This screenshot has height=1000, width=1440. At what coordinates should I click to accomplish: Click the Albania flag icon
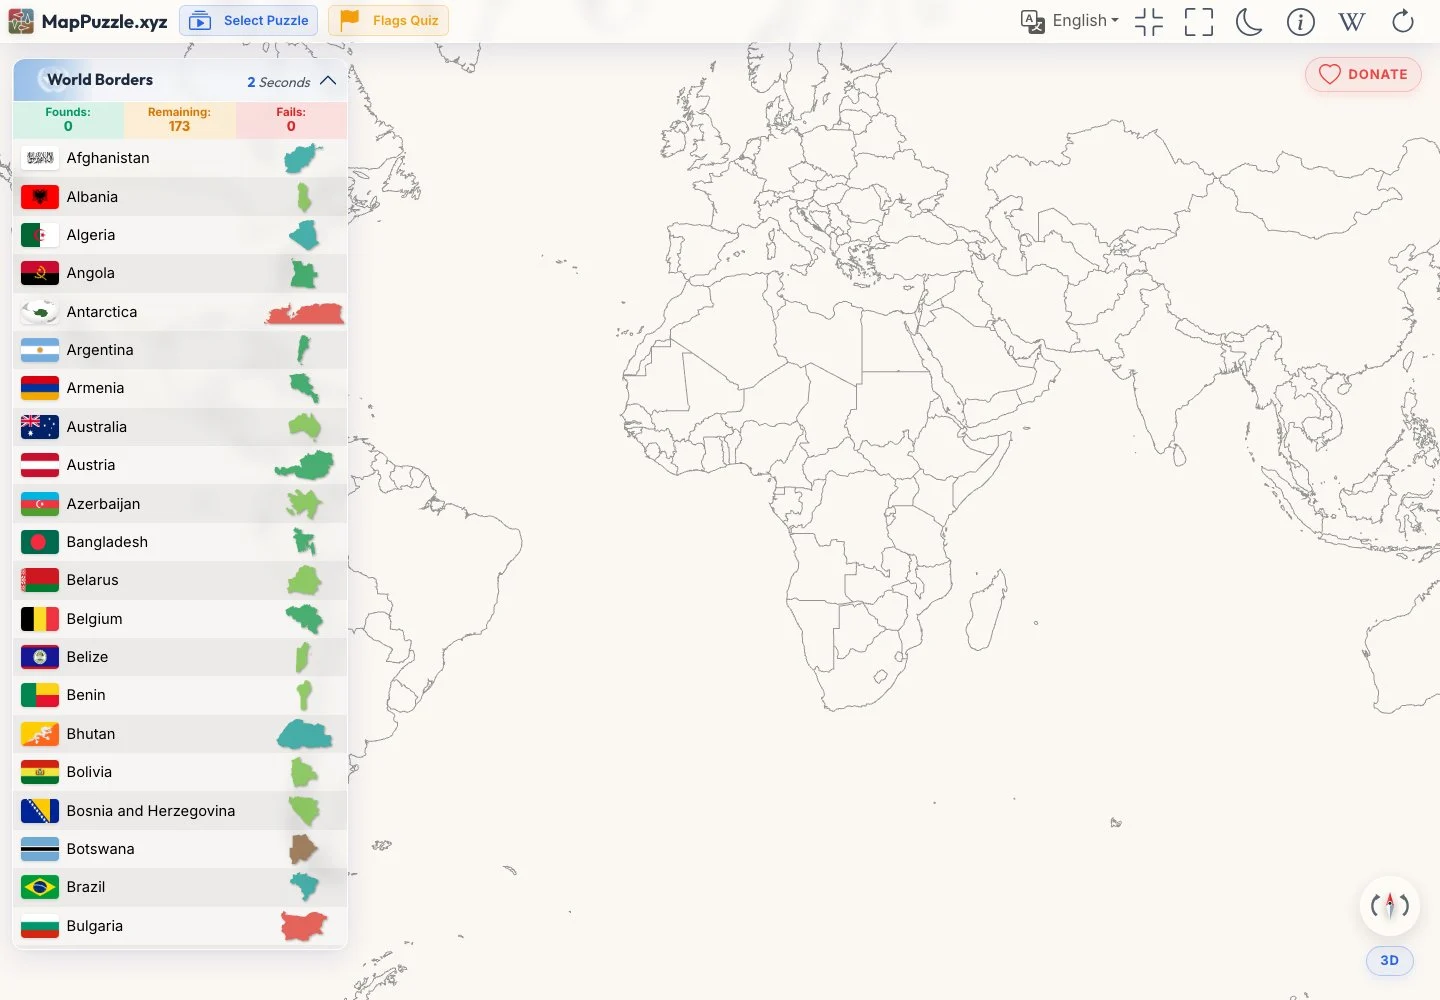[x=40, y=197]
